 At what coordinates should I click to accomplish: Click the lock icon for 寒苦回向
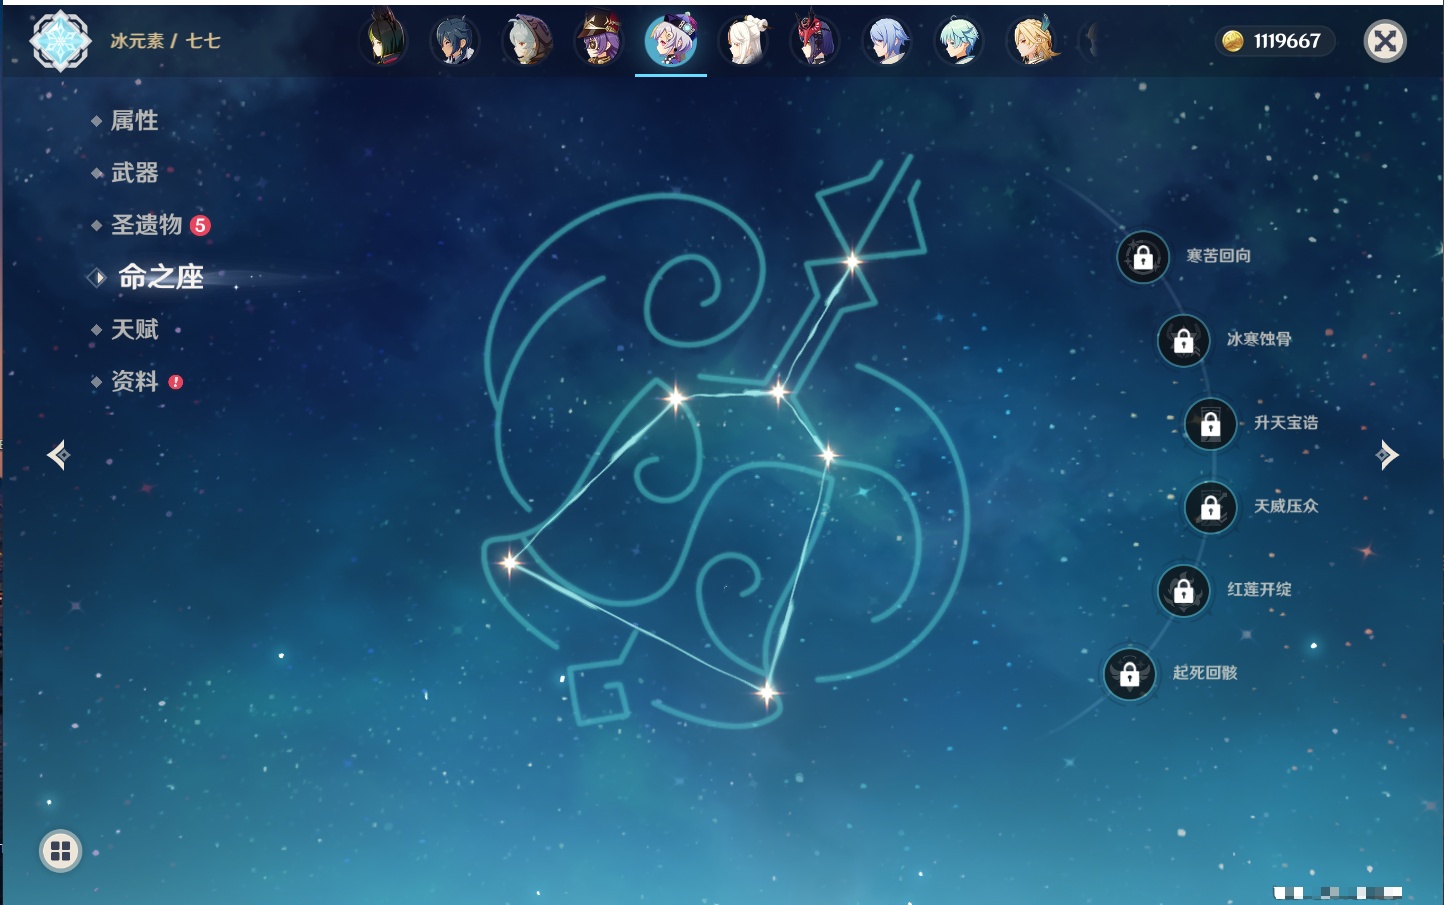click(1143, 258)
